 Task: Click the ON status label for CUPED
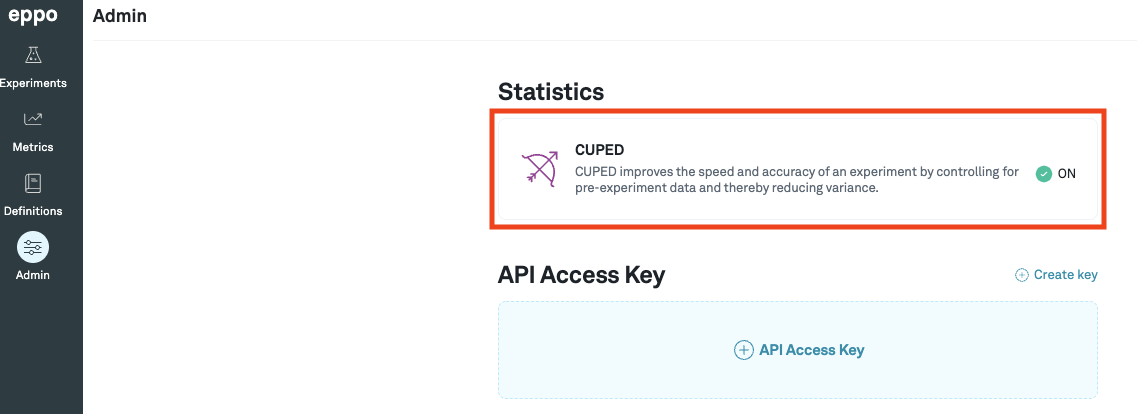click(x=1067, y=173)
